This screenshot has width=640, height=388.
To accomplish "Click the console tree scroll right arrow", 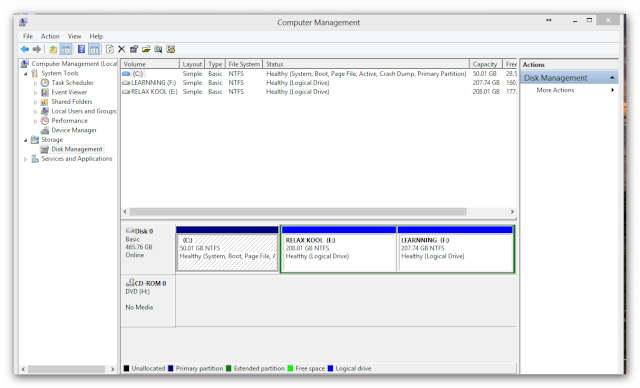I will pos(113,369).
